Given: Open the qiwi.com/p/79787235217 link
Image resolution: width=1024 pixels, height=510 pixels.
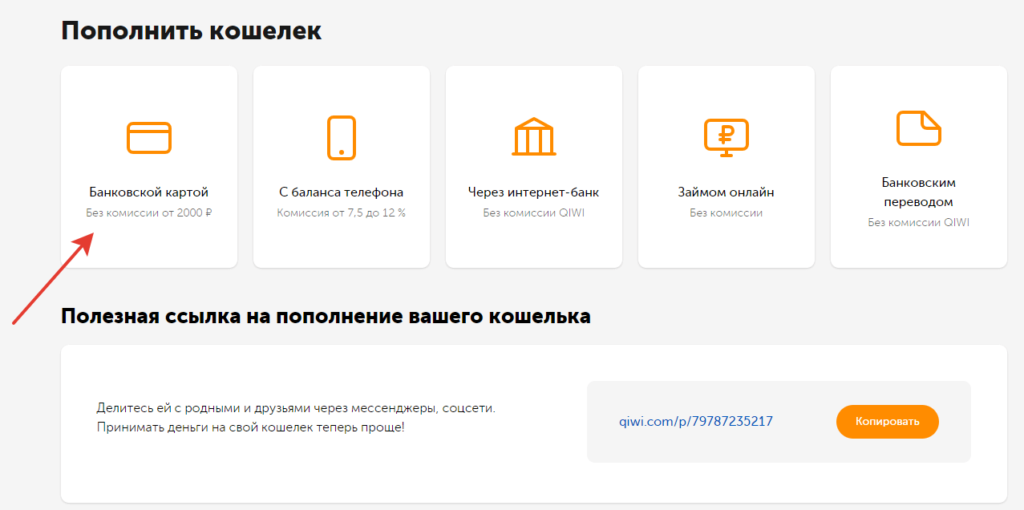Looking at the screenshot, I should [x=696, y=421].
